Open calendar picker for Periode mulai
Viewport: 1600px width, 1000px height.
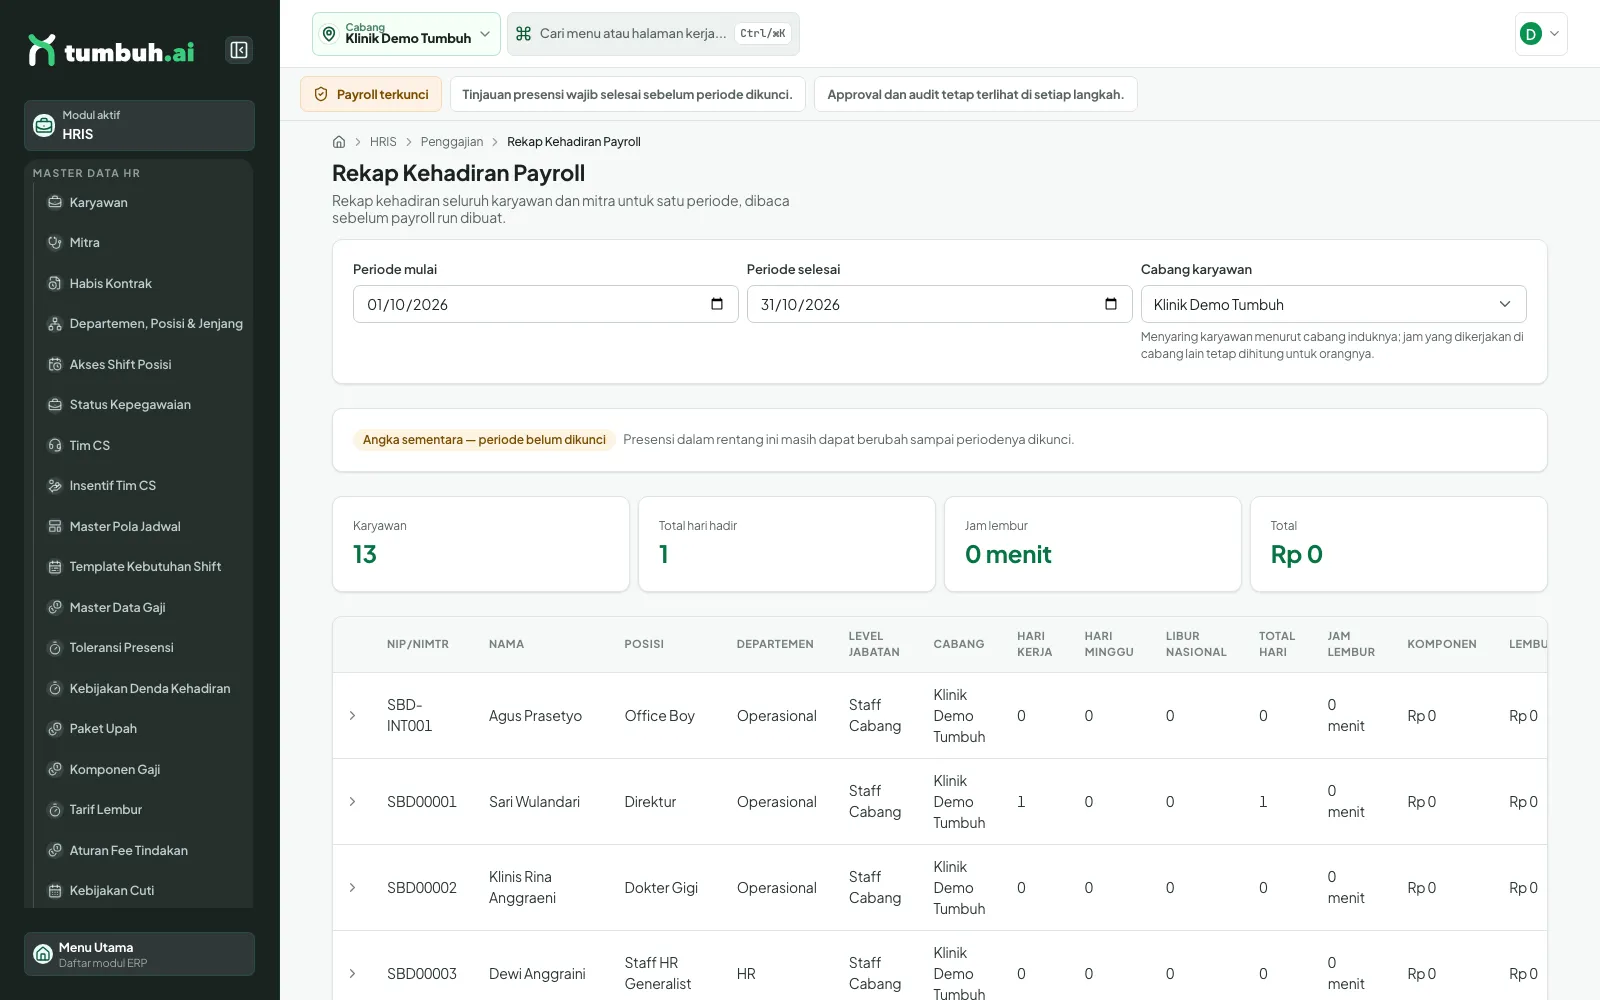pyautogui.click(x=717, y=304)
